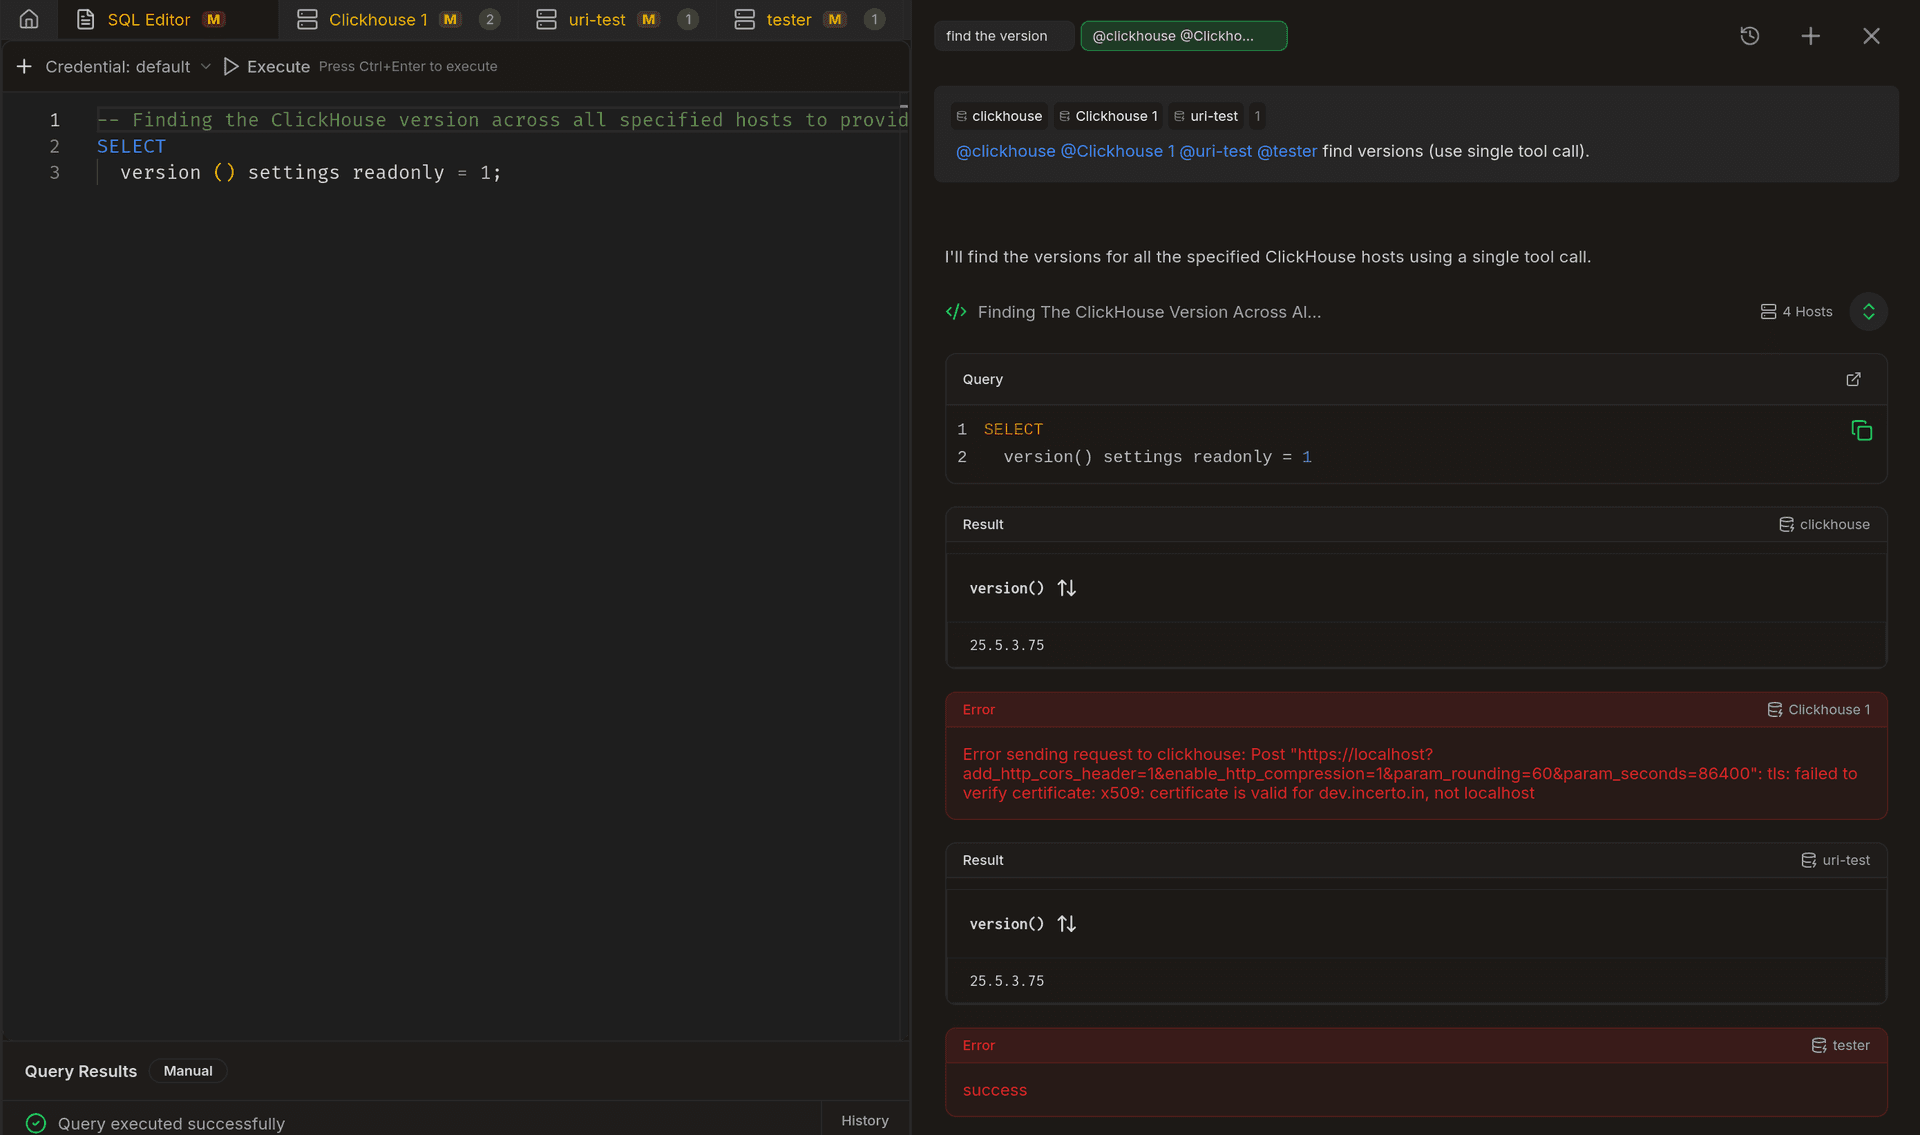Copy the query with the copy icon
The width and height of the screenshot is (1920, 1135).
(x=1861, y=431)
